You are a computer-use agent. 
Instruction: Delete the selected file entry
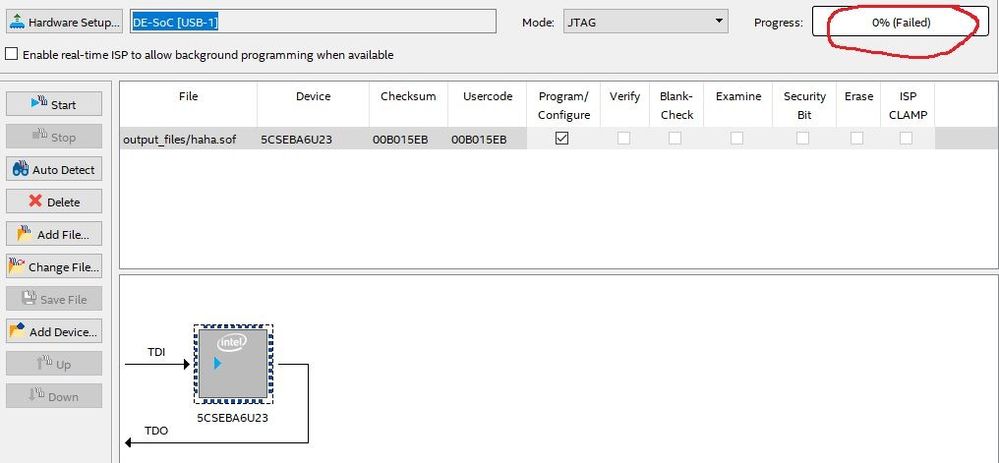pyautogui.click(x=54, y=202)
